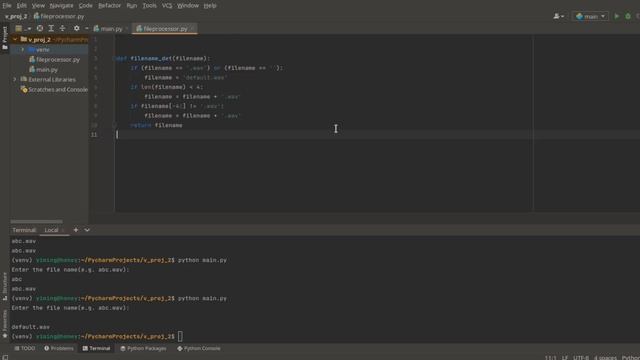Toggle the Favorites tool window sidebar button

point(4,324)
